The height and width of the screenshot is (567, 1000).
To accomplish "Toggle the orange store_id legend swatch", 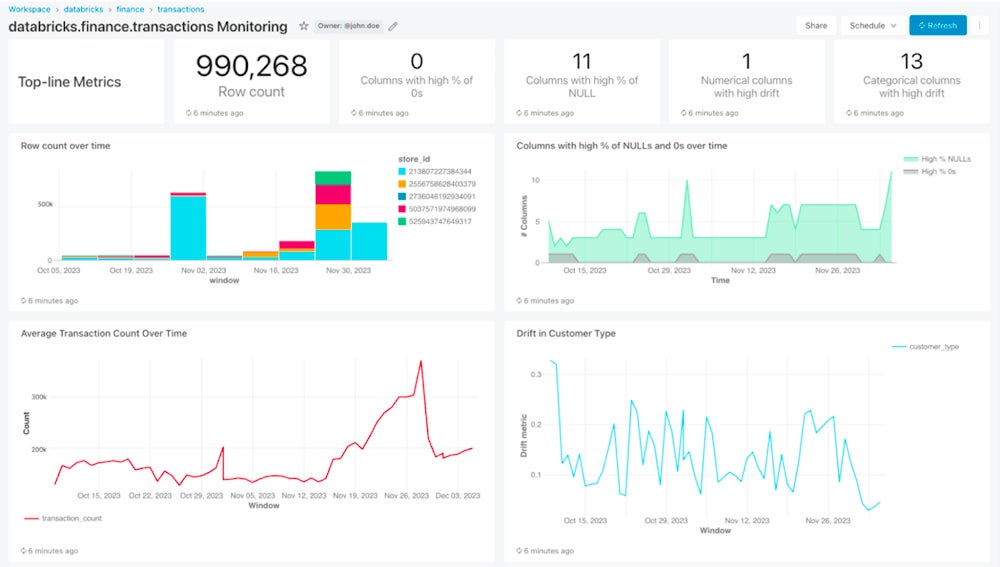I will (x=402, y=184).
